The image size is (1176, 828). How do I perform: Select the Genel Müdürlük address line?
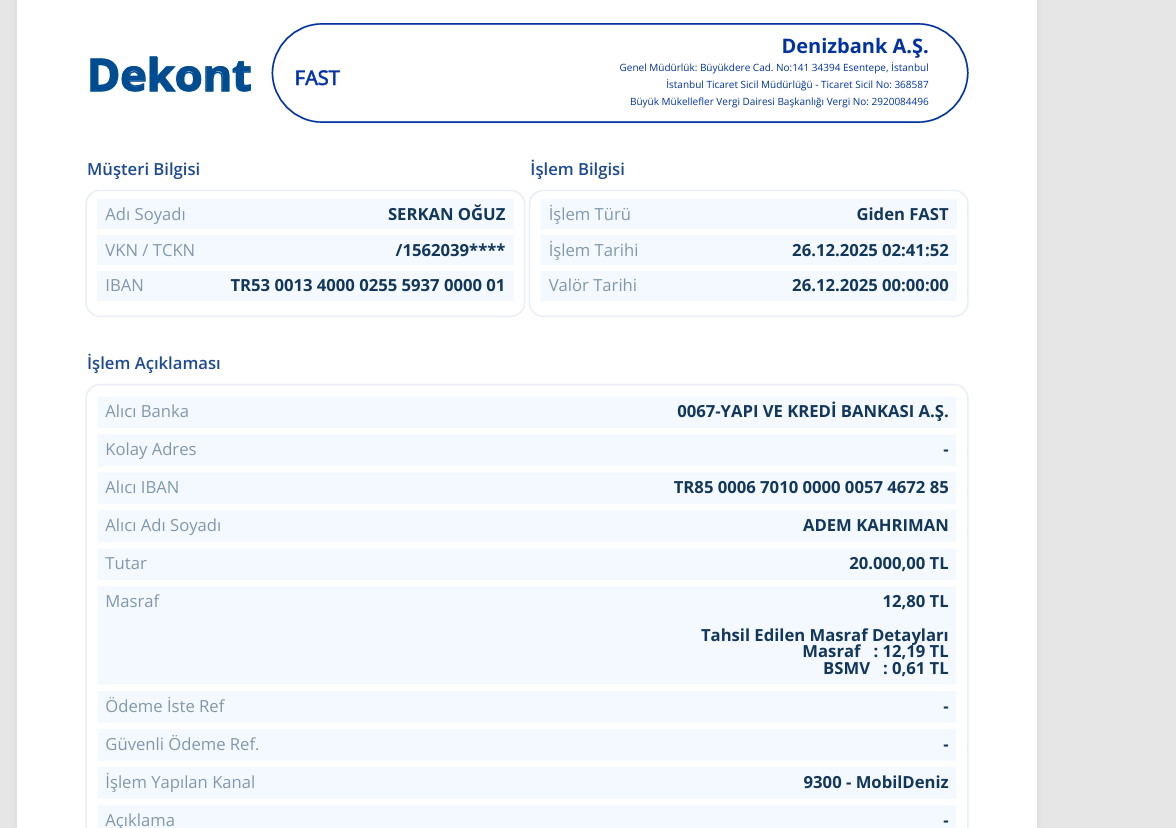tap(773, 68)
